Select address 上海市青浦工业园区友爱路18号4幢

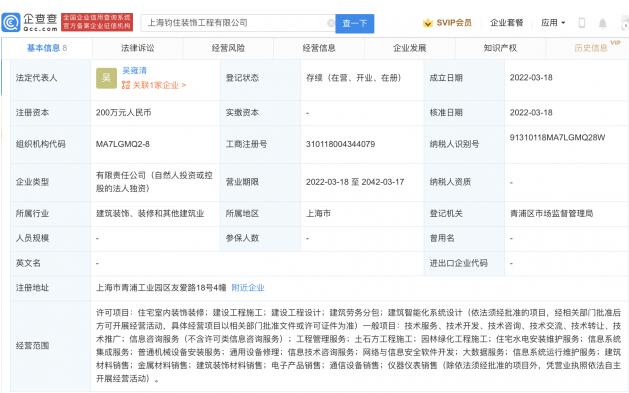(161, 288)
